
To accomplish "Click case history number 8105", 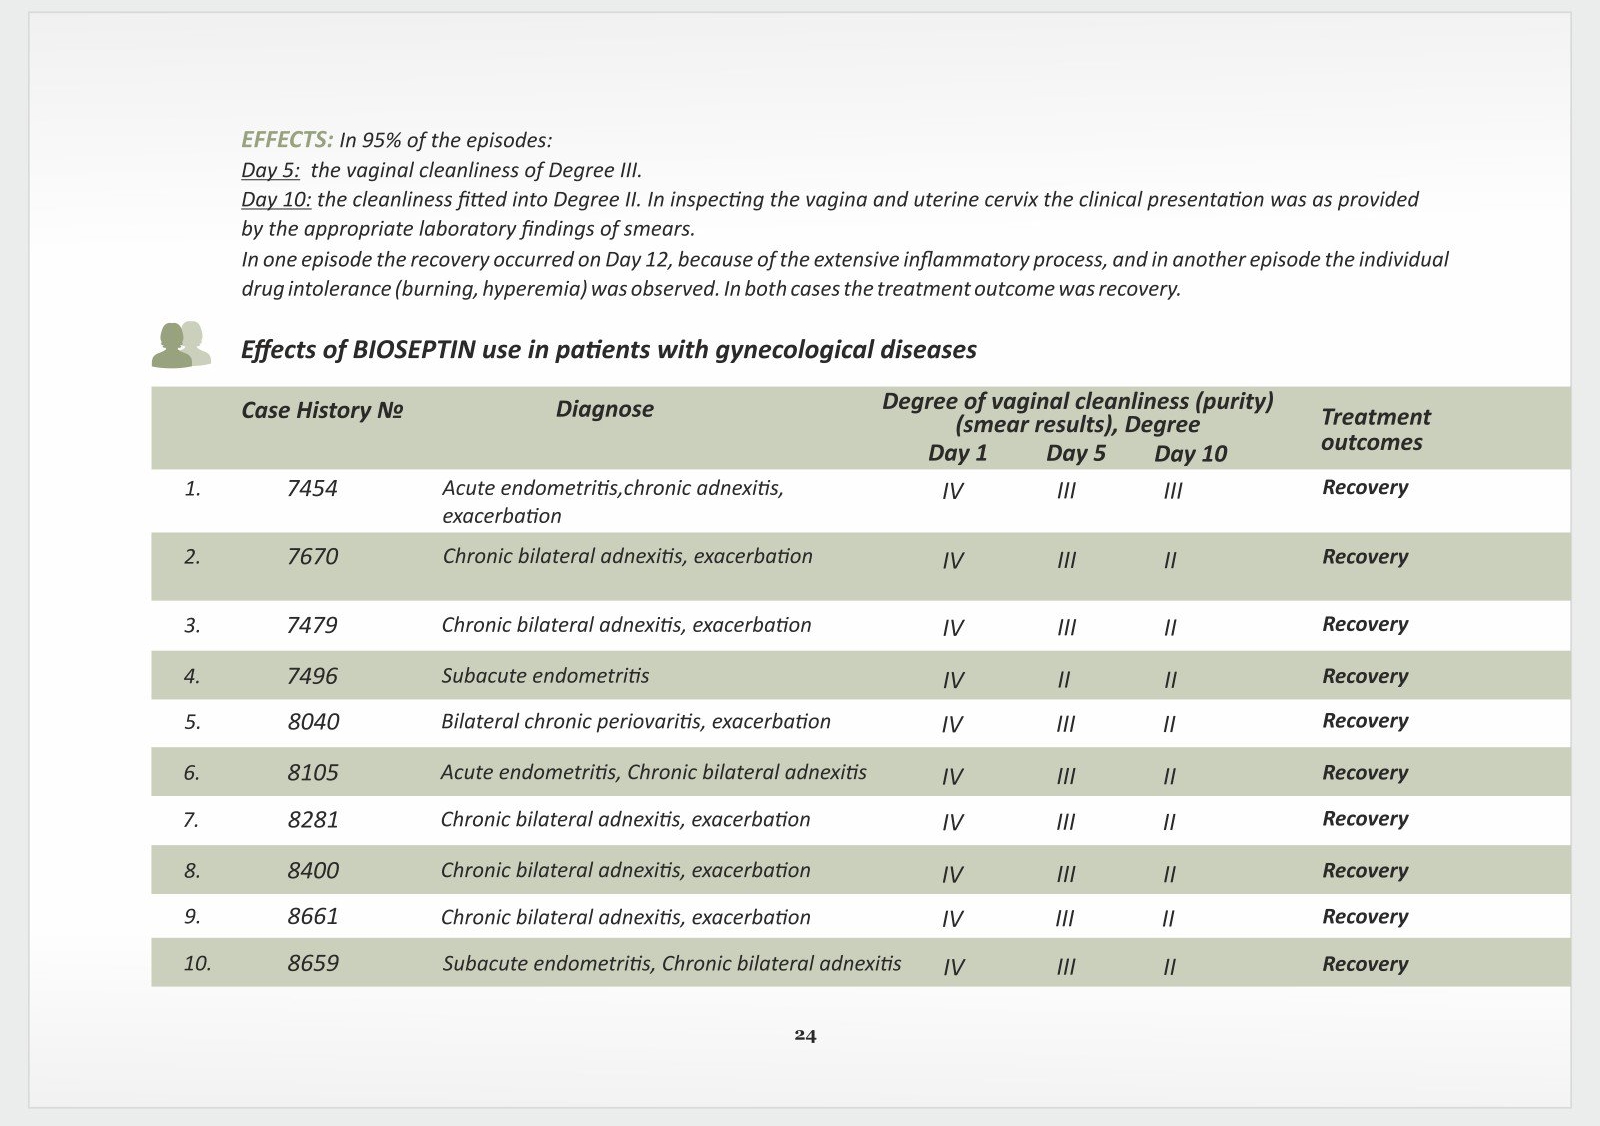I will [x=313, y=773].
